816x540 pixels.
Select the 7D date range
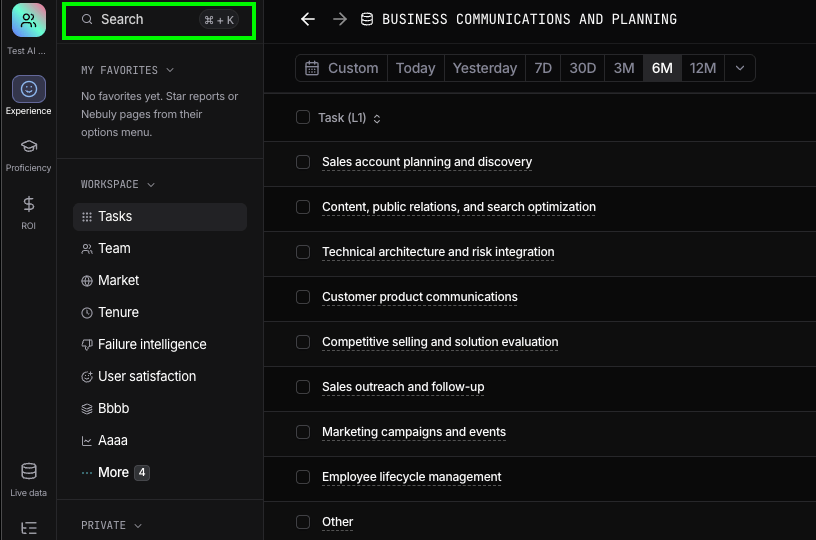coord(543,68)
